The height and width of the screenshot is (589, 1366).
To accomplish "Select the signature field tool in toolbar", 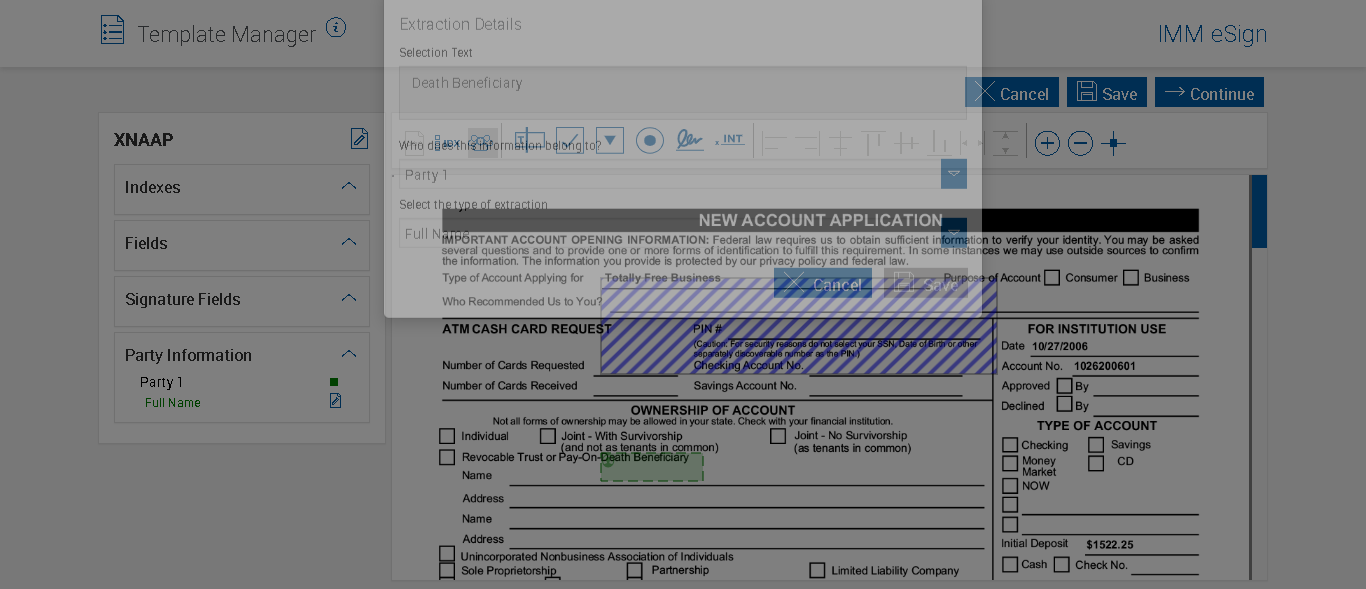I will tap(689, 141).
